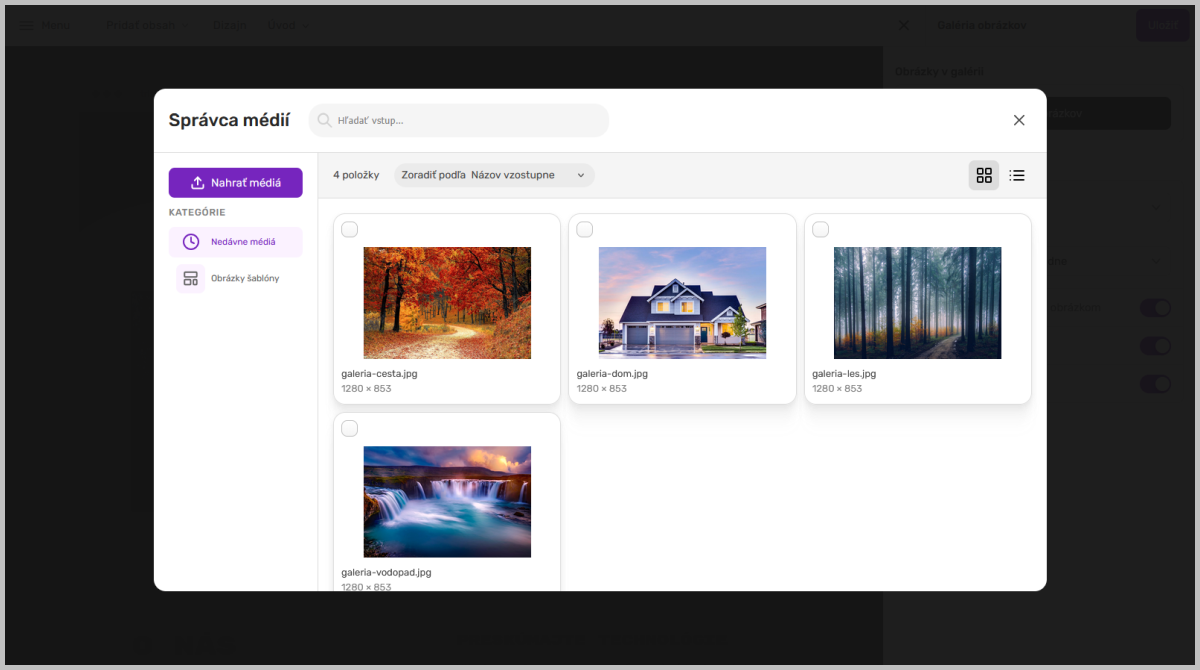The image size is (1200, 670).
Task: Switch to list view icon
Action: click(1017, 175)
